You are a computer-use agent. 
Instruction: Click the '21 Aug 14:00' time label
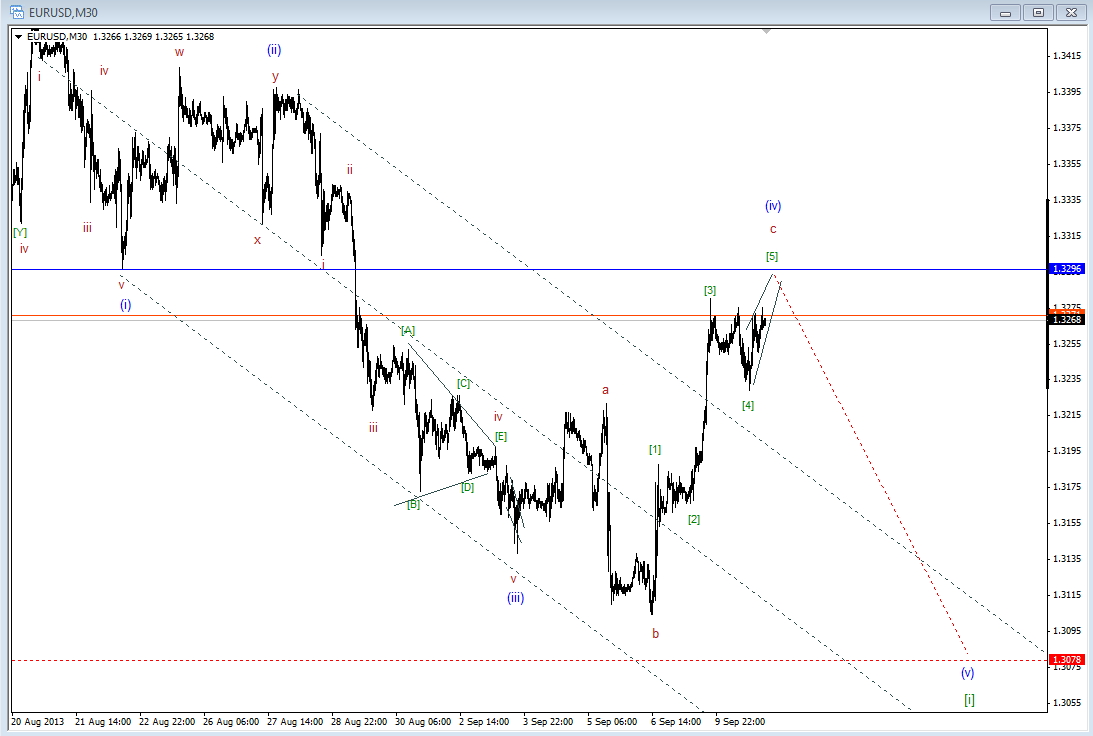click(104, 721)
